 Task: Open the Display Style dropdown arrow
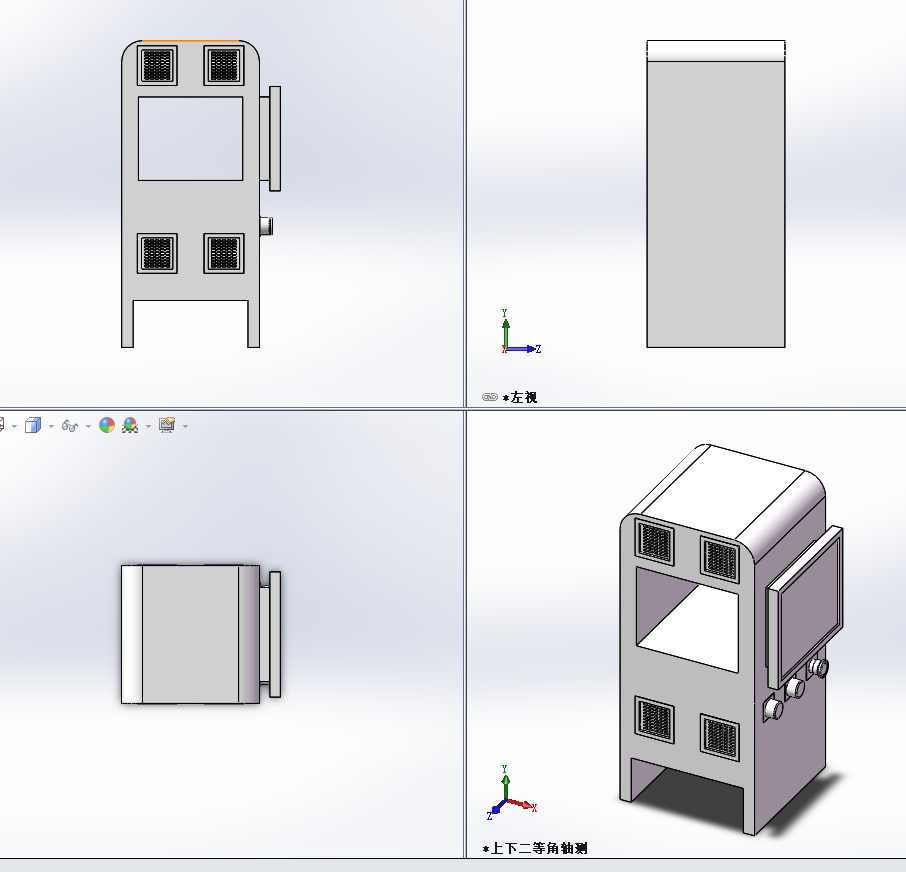click(x=51, y=426)
